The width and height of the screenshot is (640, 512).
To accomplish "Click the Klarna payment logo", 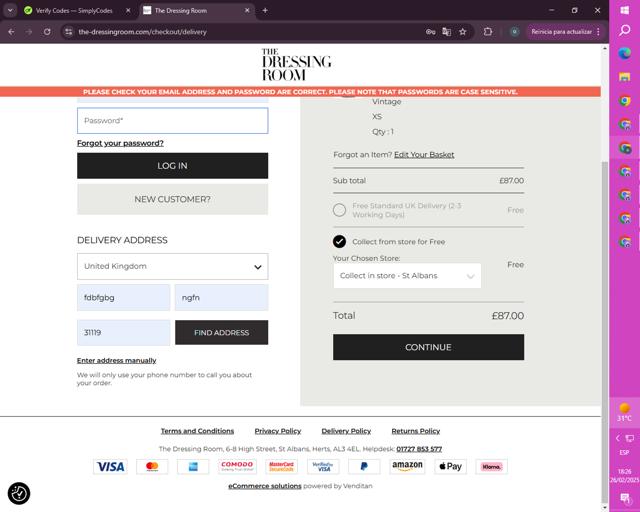I will pyautogui.click(x=492, y=466).
